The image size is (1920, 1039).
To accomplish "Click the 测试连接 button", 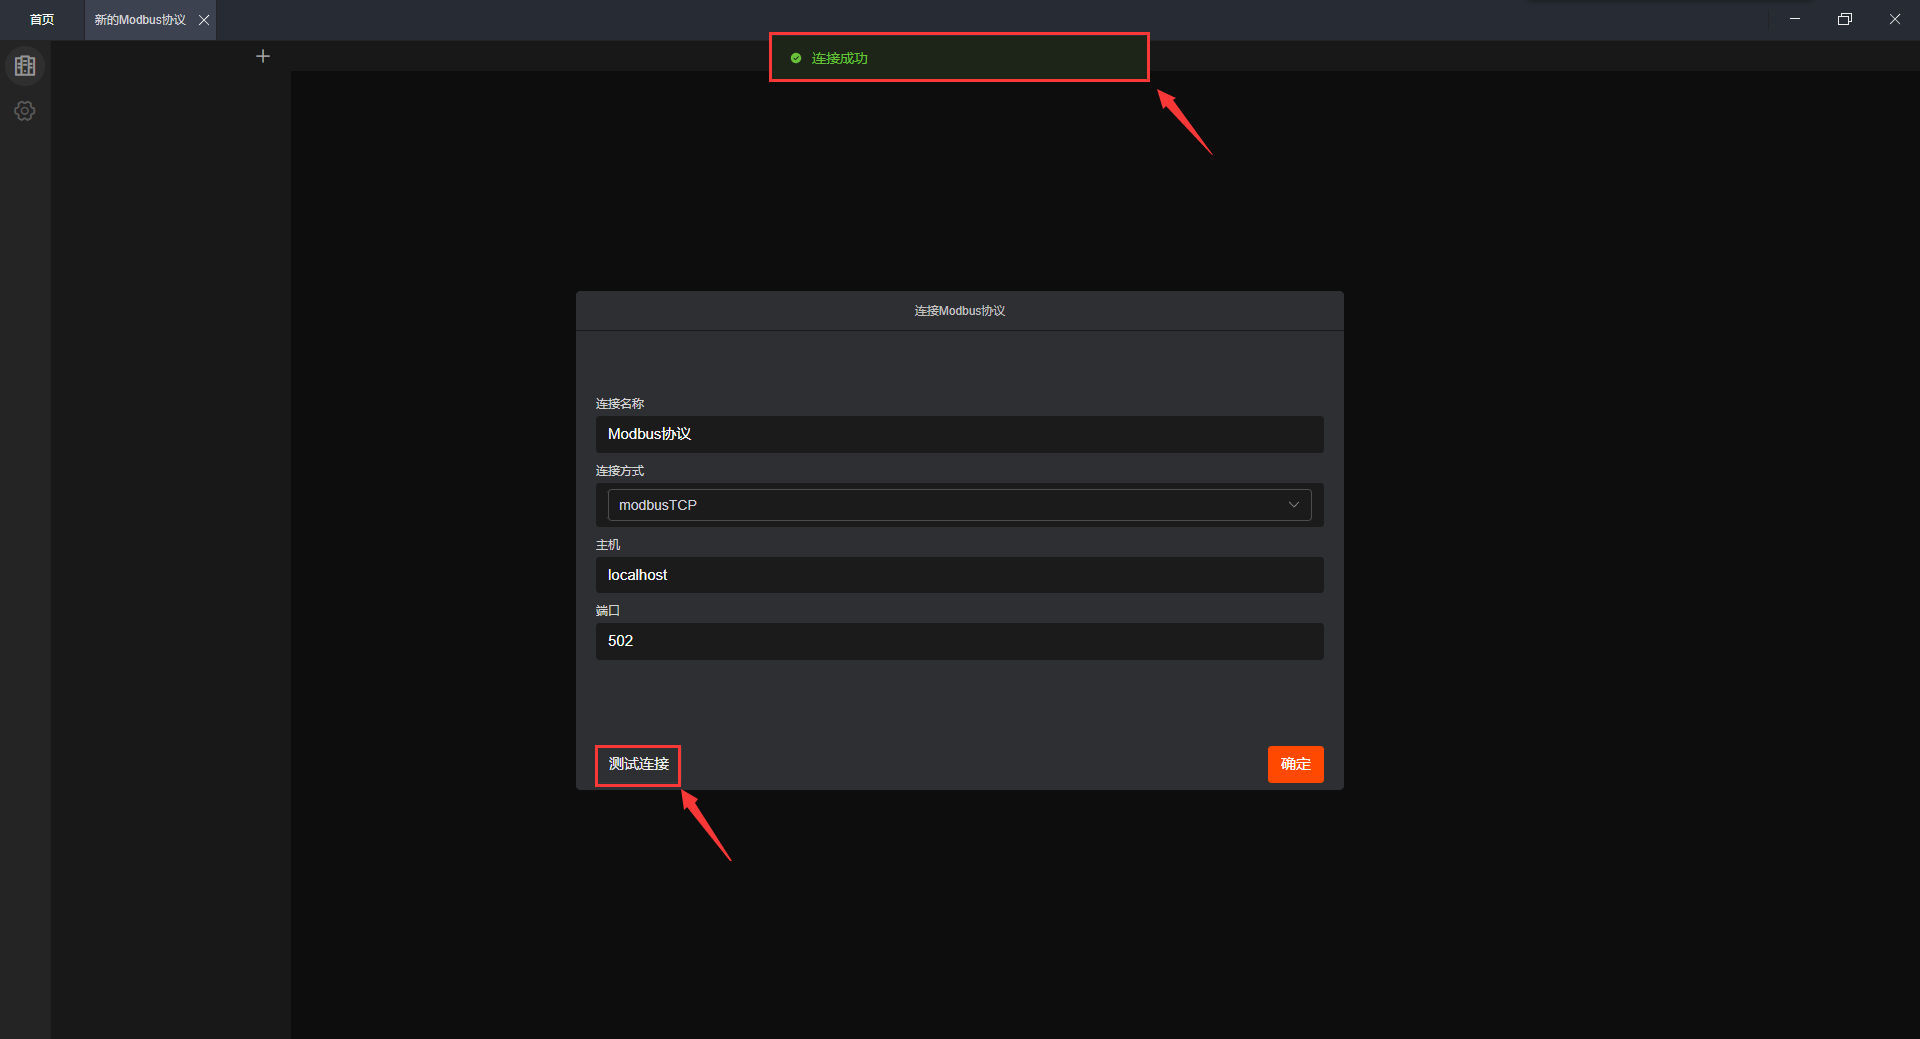I will (638, 765).
